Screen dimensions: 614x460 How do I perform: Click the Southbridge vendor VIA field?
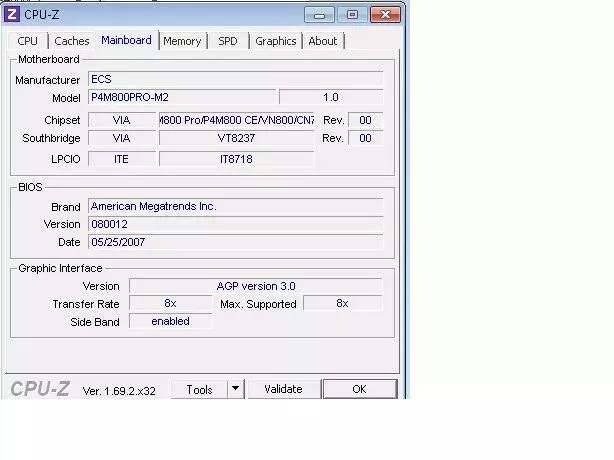121,138
